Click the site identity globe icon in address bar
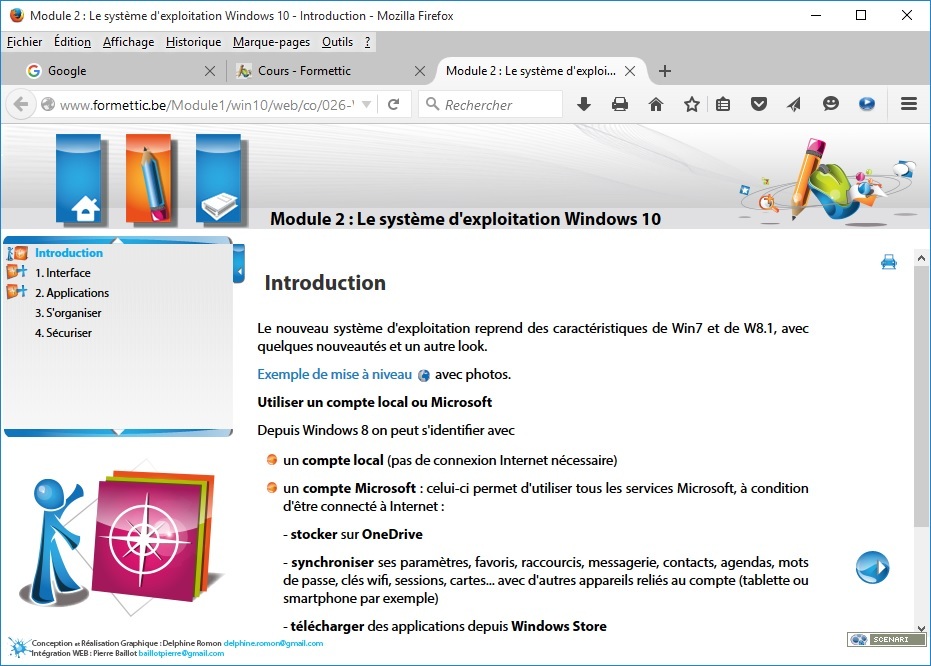Image resolution: width=931 pixels, height=666 pixels. point(48,104)
